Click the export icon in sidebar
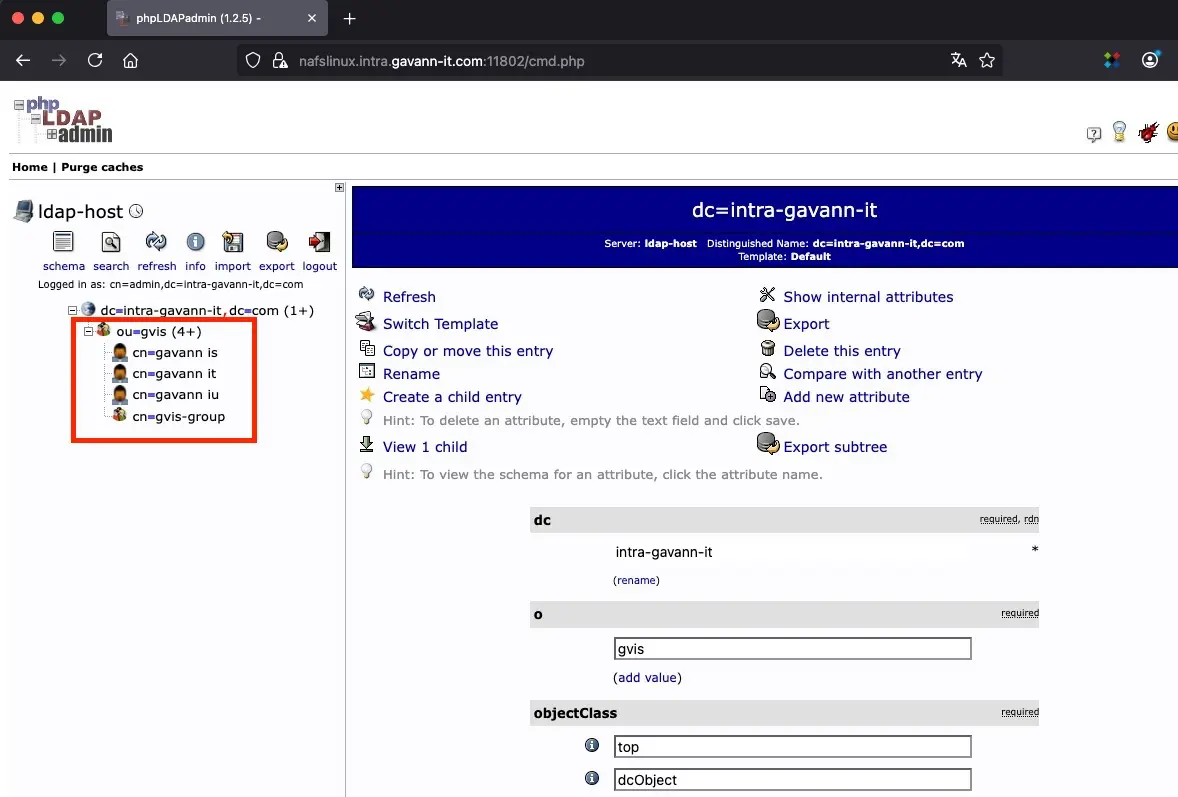The image size is (1178, 797). click(x=276, y=243)
